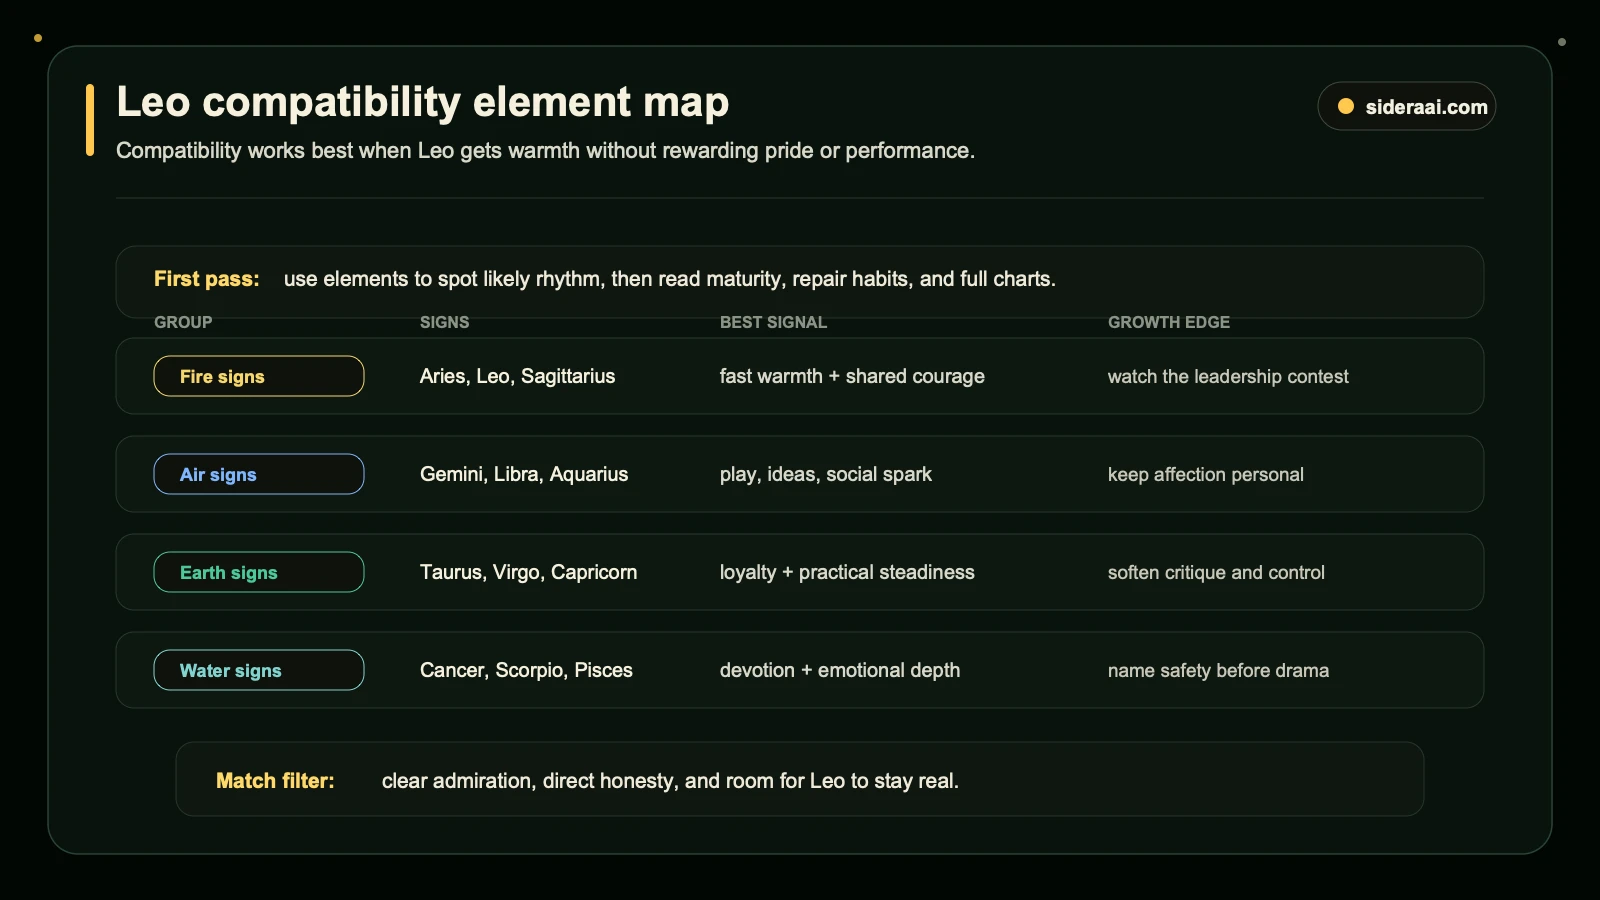Select the Fire signs pill

tap(259, 376)
